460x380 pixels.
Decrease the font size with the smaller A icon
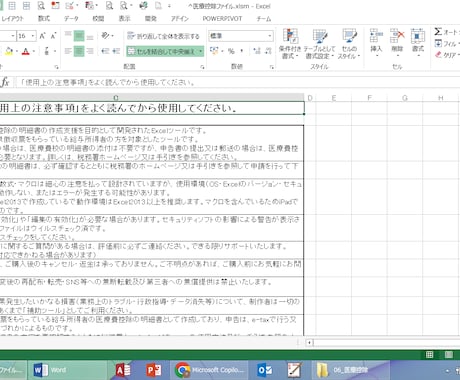pos(53,35)
